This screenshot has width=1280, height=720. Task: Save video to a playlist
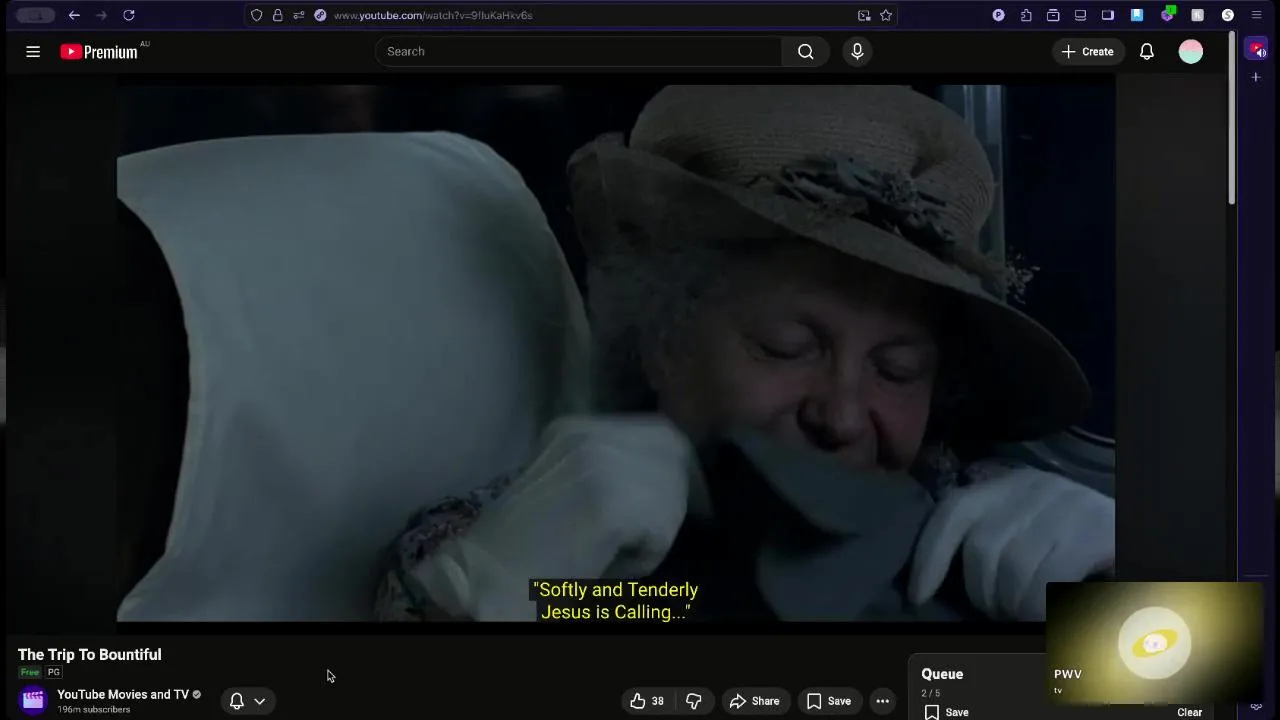[829, 701]
